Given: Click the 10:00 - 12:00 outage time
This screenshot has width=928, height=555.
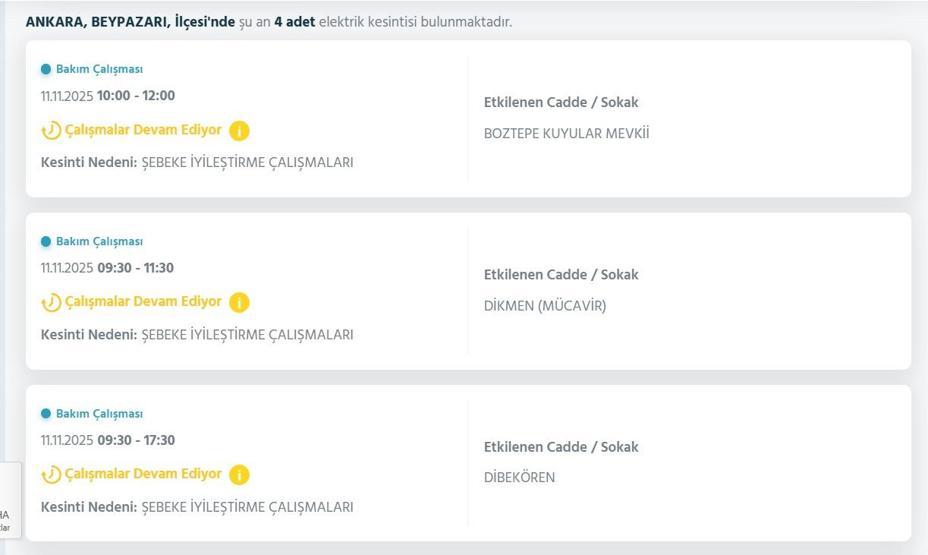Looking at the screenshot, I should [x=135, y=96].
